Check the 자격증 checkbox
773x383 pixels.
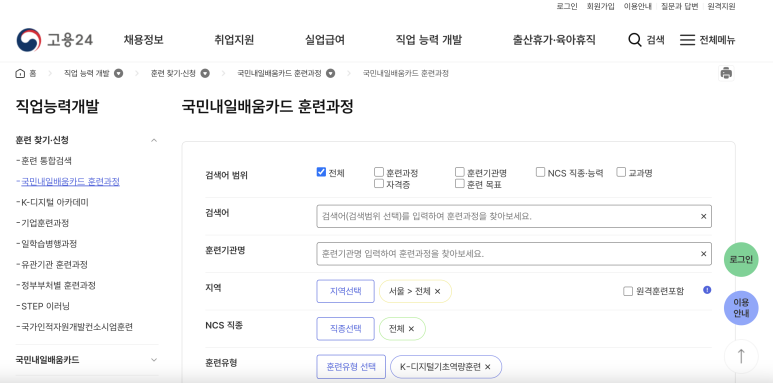379,184
